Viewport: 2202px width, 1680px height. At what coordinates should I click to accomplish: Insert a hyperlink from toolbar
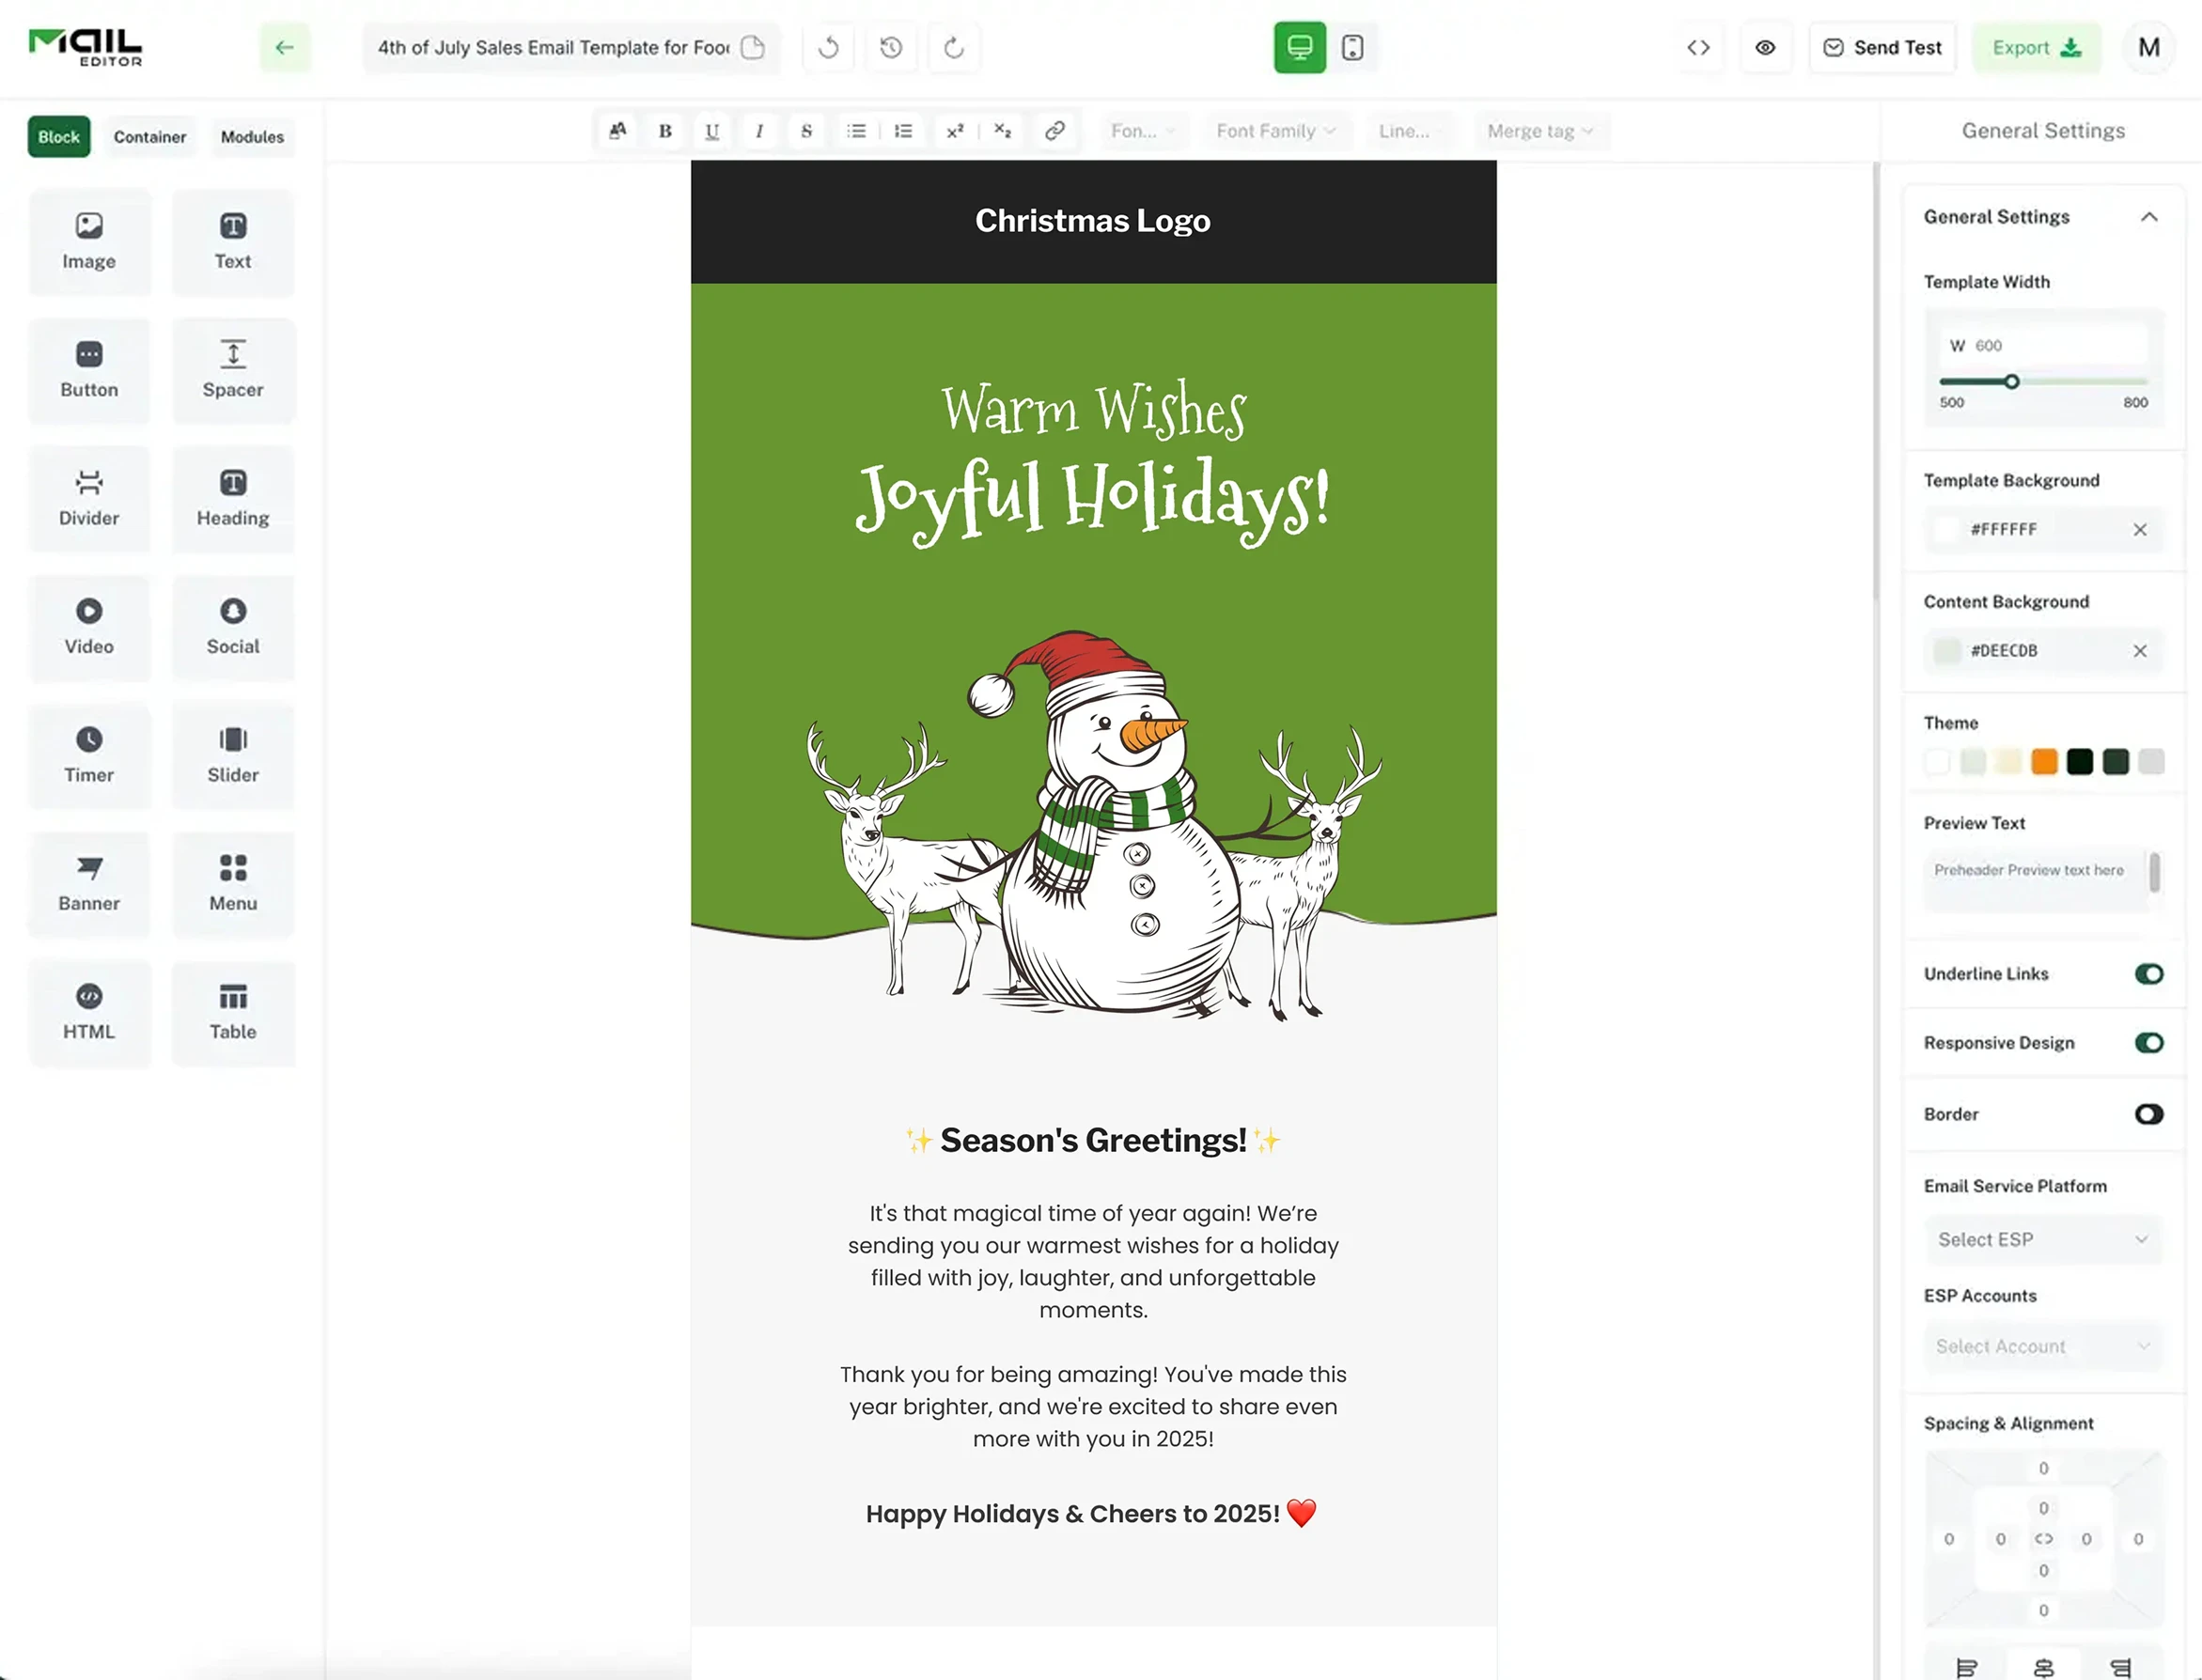tap(1054, 131)
